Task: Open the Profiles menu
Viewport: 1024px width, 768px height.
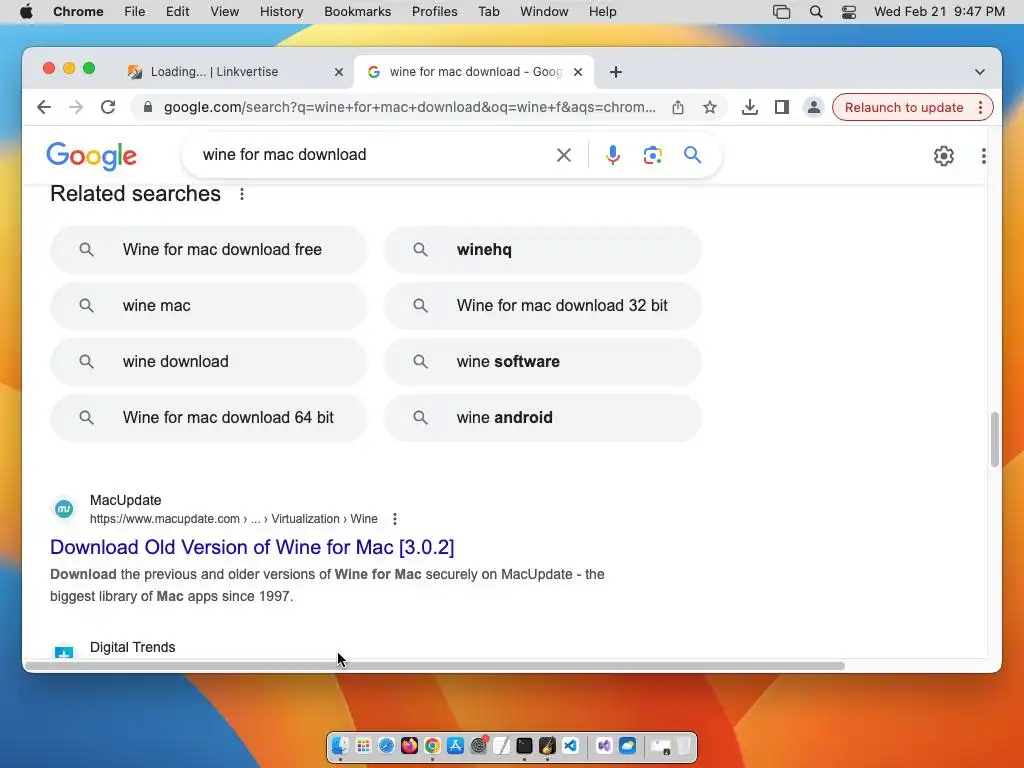Action: pos(434,12)
